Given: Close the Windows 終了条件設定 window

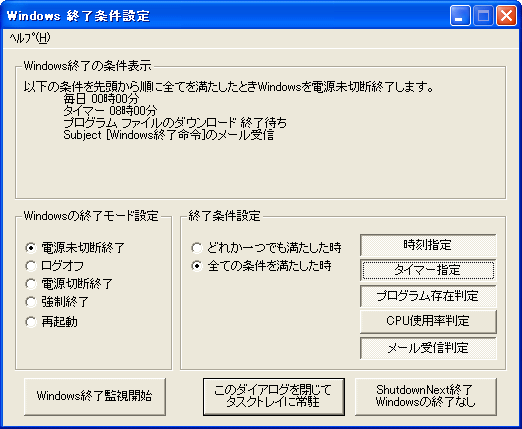Looking at the screenshot, I should [x=506, y=16].
